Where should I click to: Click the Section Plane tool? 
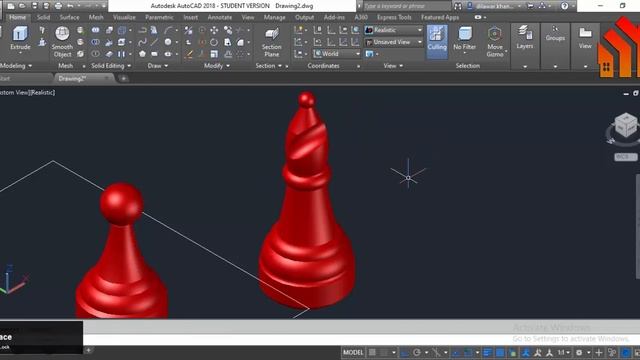(x=271, y=42)
